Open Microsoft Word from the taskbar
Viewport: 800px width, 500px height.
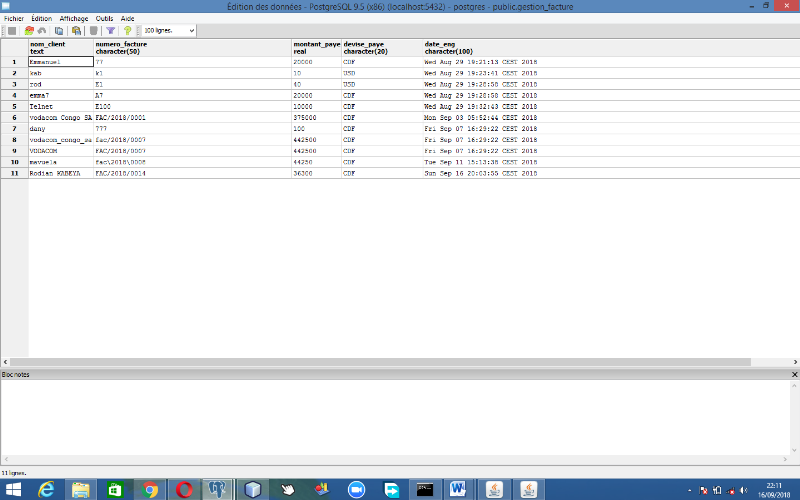[458, 490]
